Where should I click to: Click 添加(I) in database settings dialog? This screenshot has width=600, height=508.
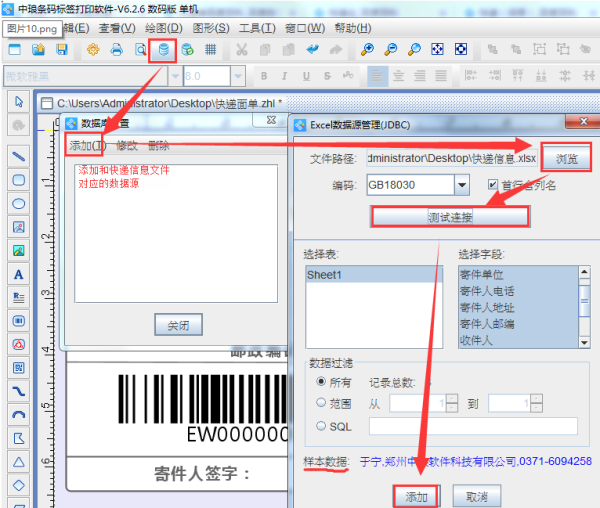(87, 145)
